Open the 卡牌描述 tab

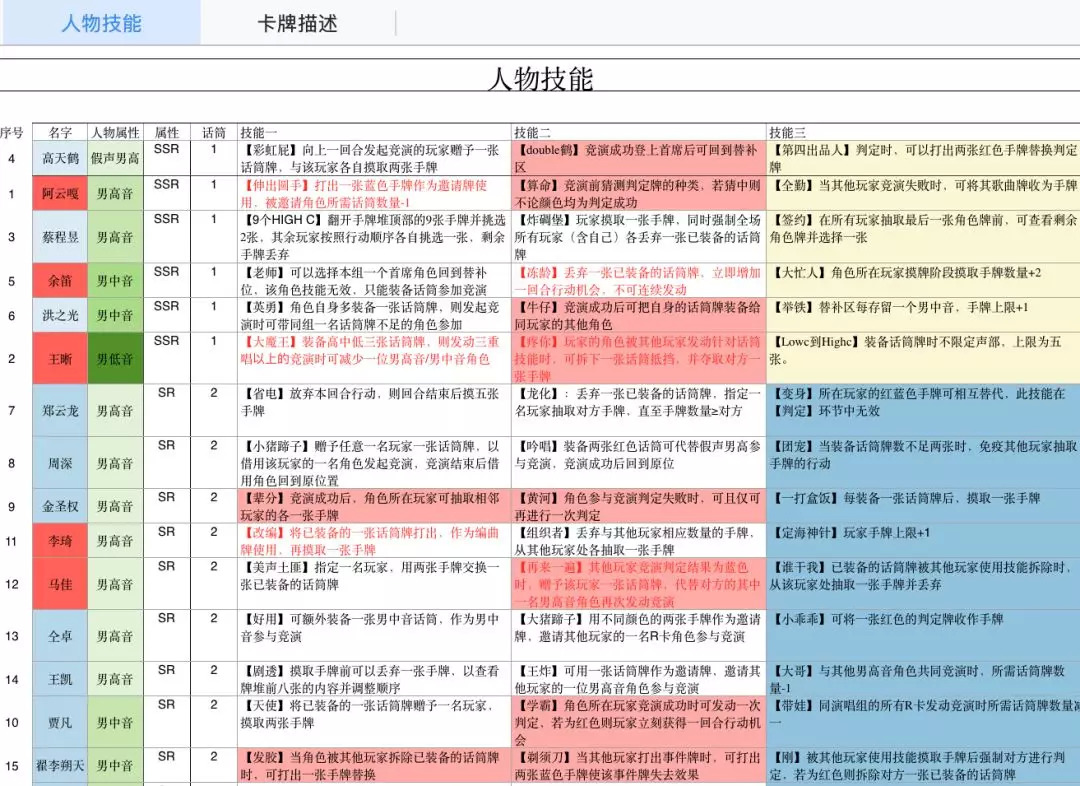click(x=298, y=23)
